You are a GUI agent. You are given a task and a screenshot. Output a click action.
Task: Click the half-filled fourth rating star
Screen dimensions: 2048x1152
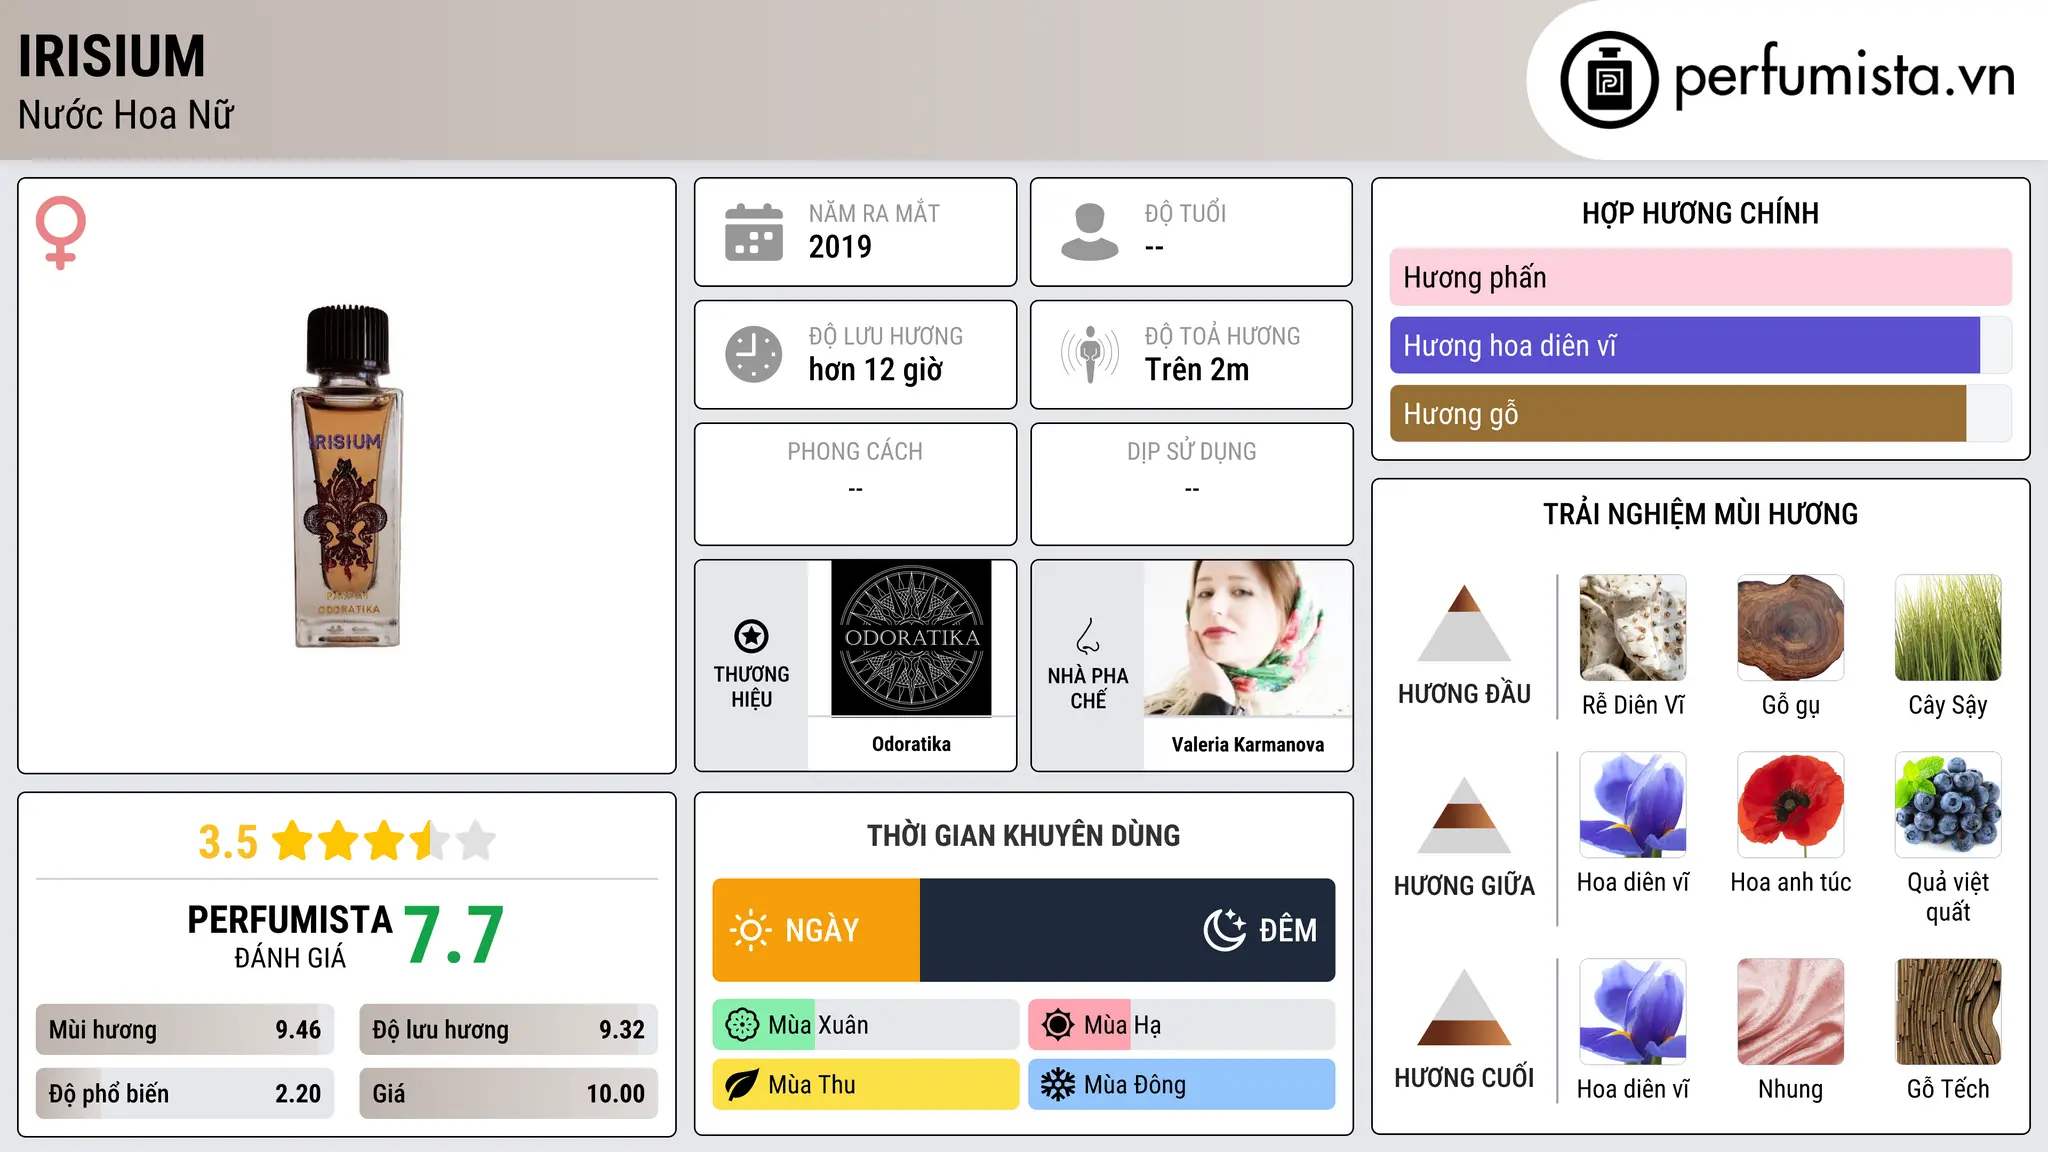430,841
